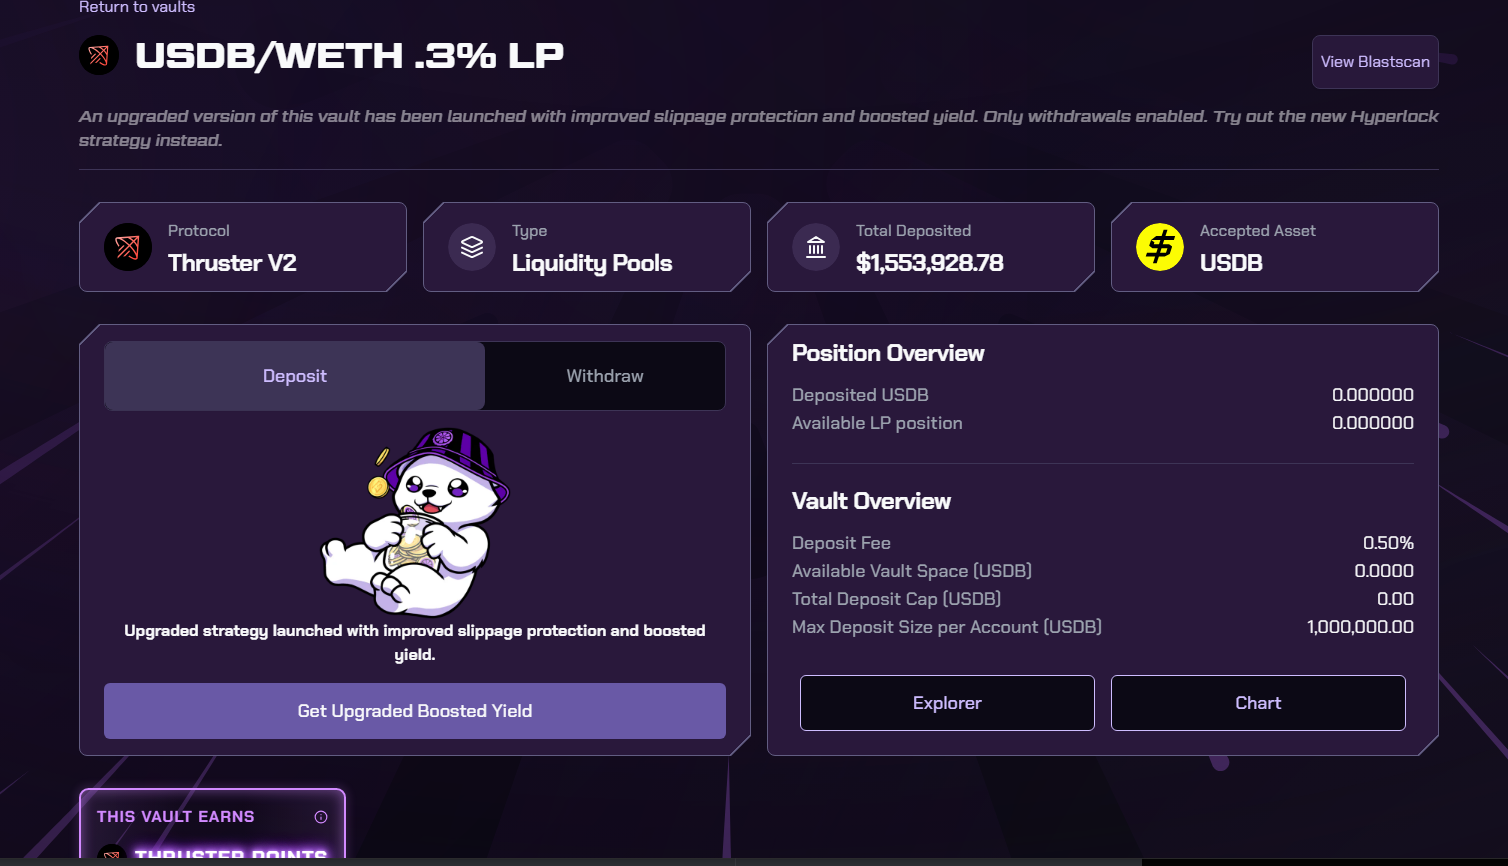Click Get Upgraded Boosted Yield button
The image size is (1508, 866).
(x=415, y=711)
